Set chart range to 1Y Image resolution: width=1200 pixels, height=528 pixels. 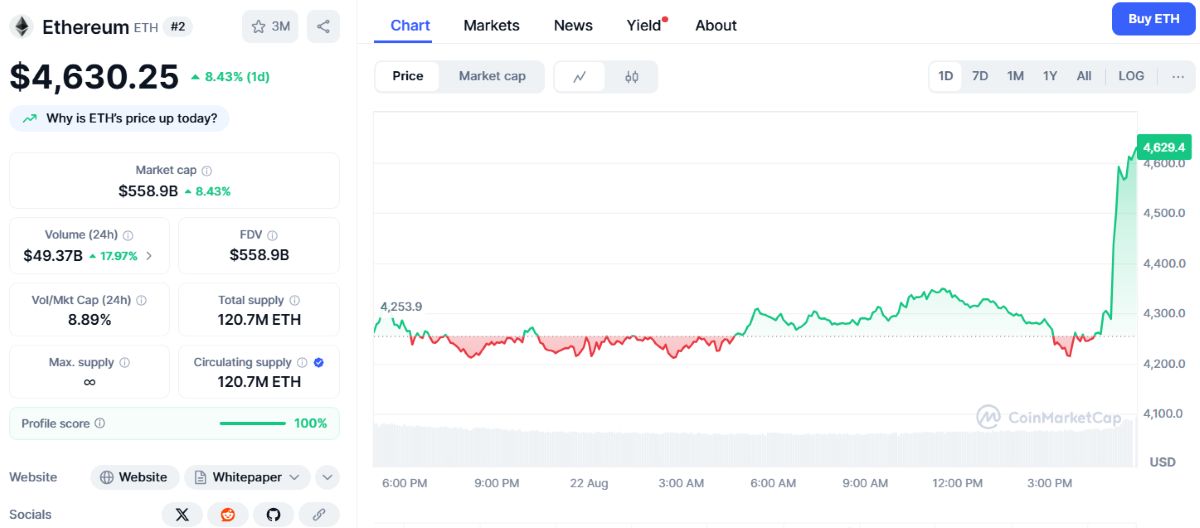(x=1050, y=76)
